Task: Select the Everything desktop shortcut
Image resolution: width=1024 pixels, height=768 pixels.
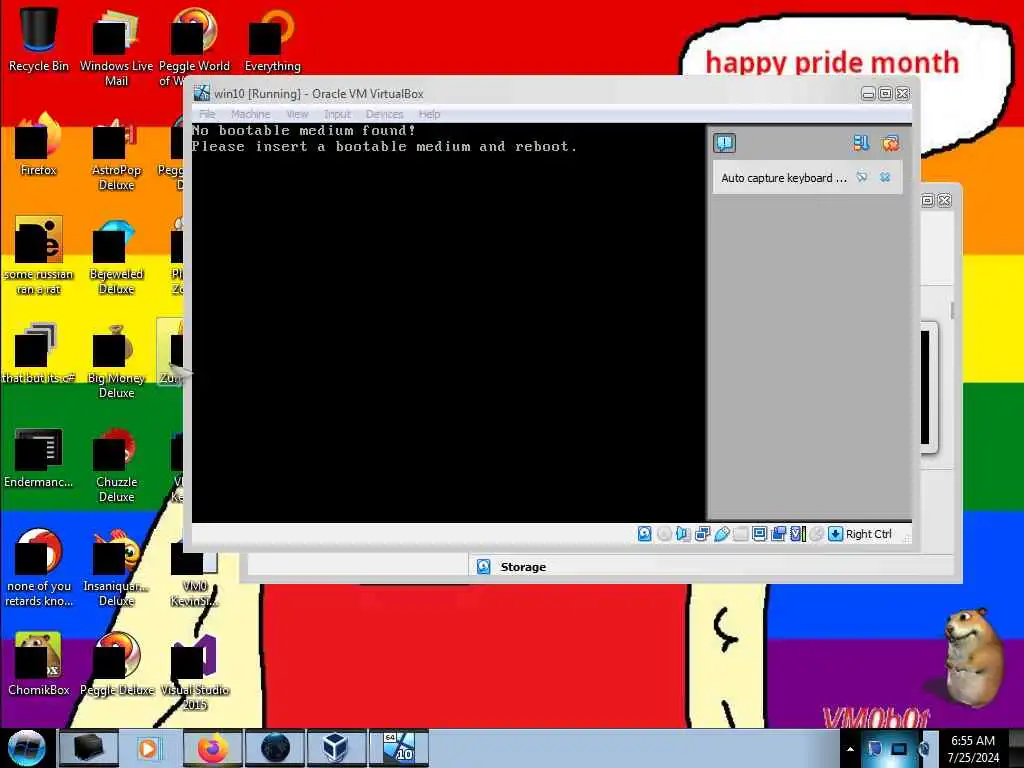Action: [272, 39]
